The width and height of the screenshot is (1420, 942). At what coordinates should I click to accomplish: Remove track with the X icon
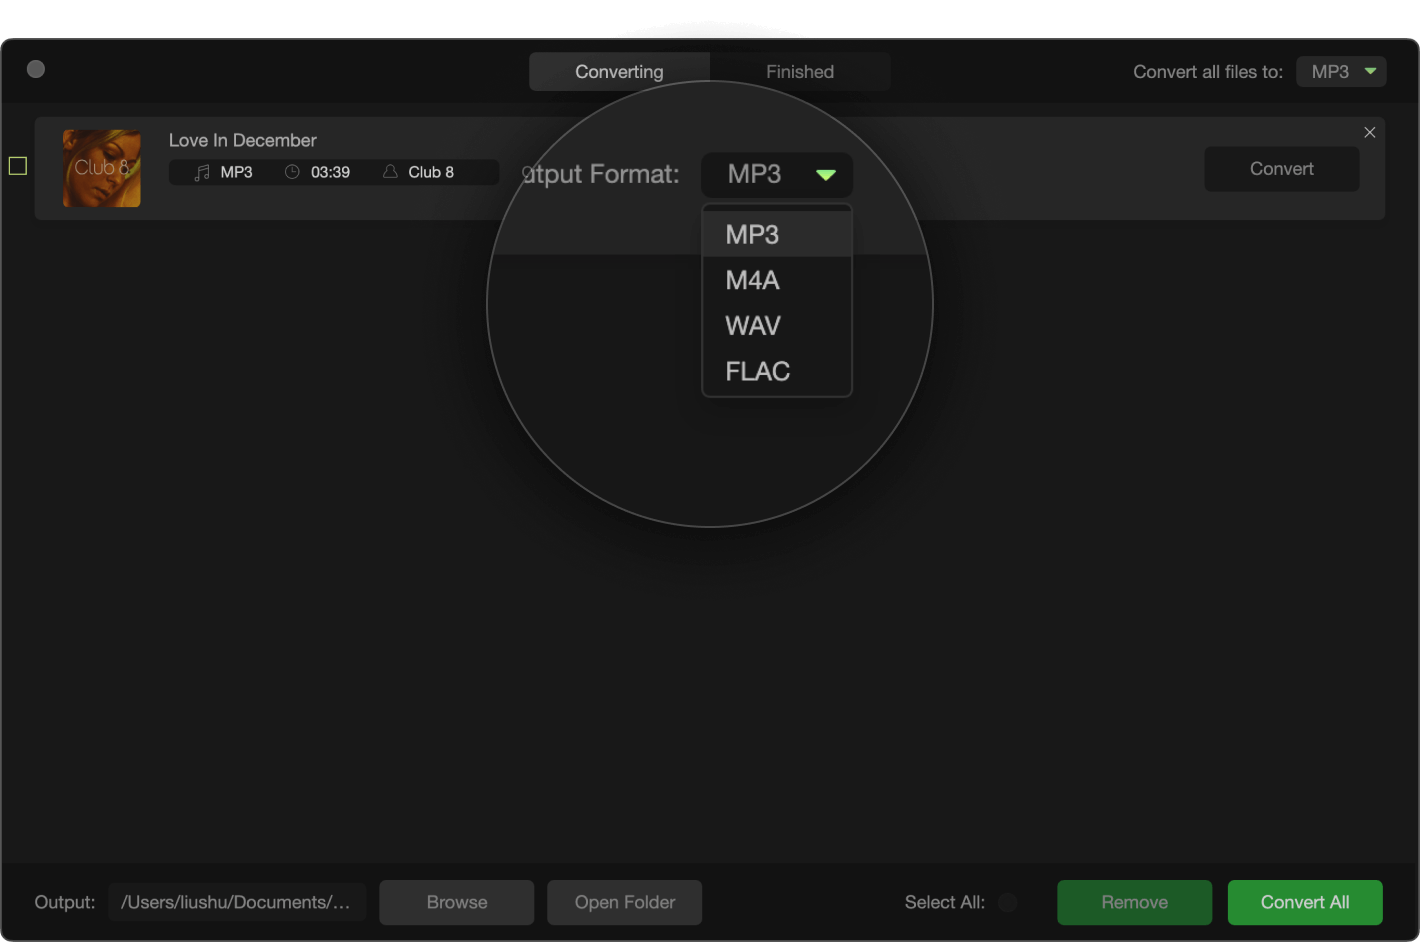[1369, 132]
